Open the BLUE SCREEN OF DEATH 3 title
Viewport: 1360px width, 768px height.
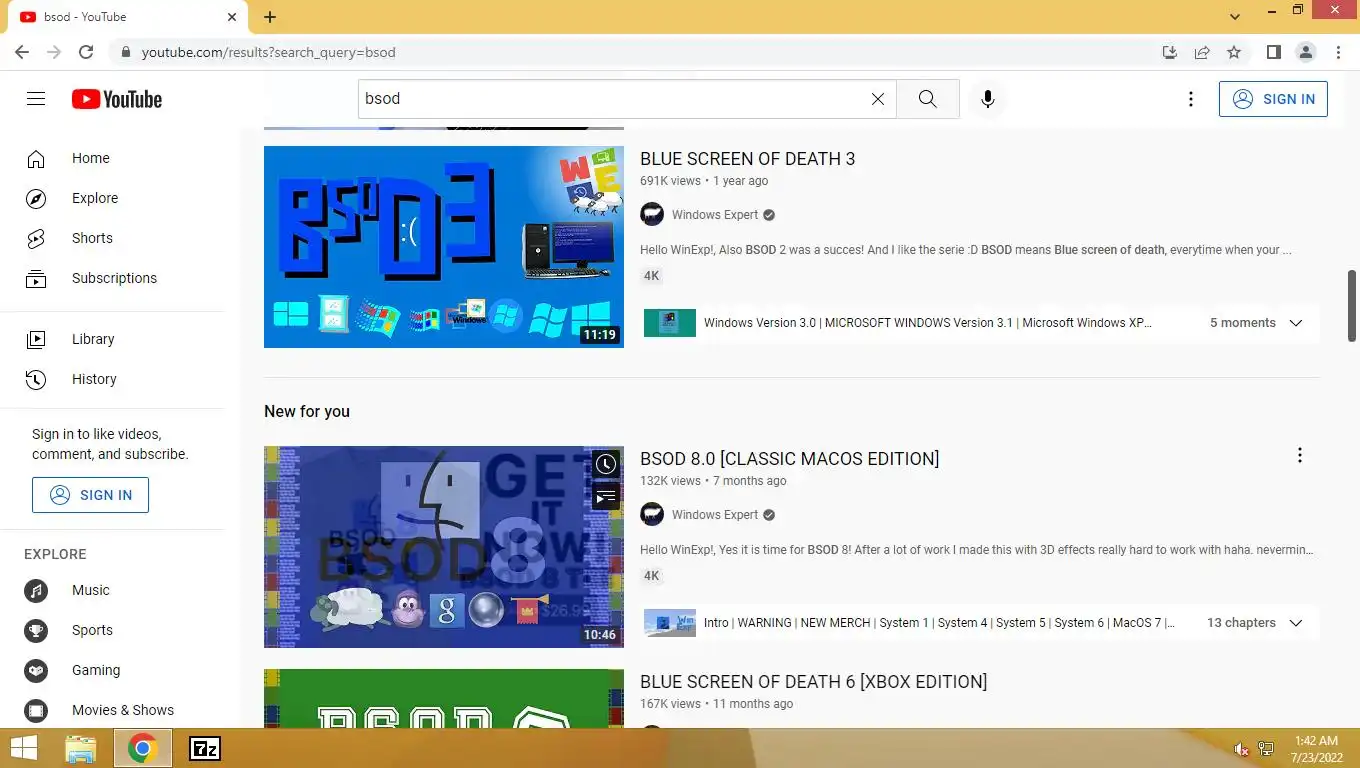[x=747, y=159]
